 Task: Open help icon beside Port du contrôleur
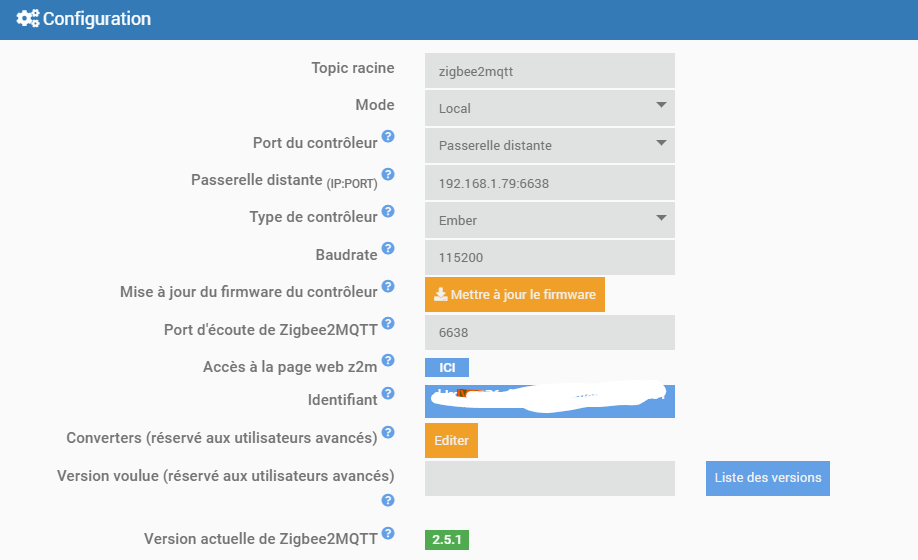[388, 136]
